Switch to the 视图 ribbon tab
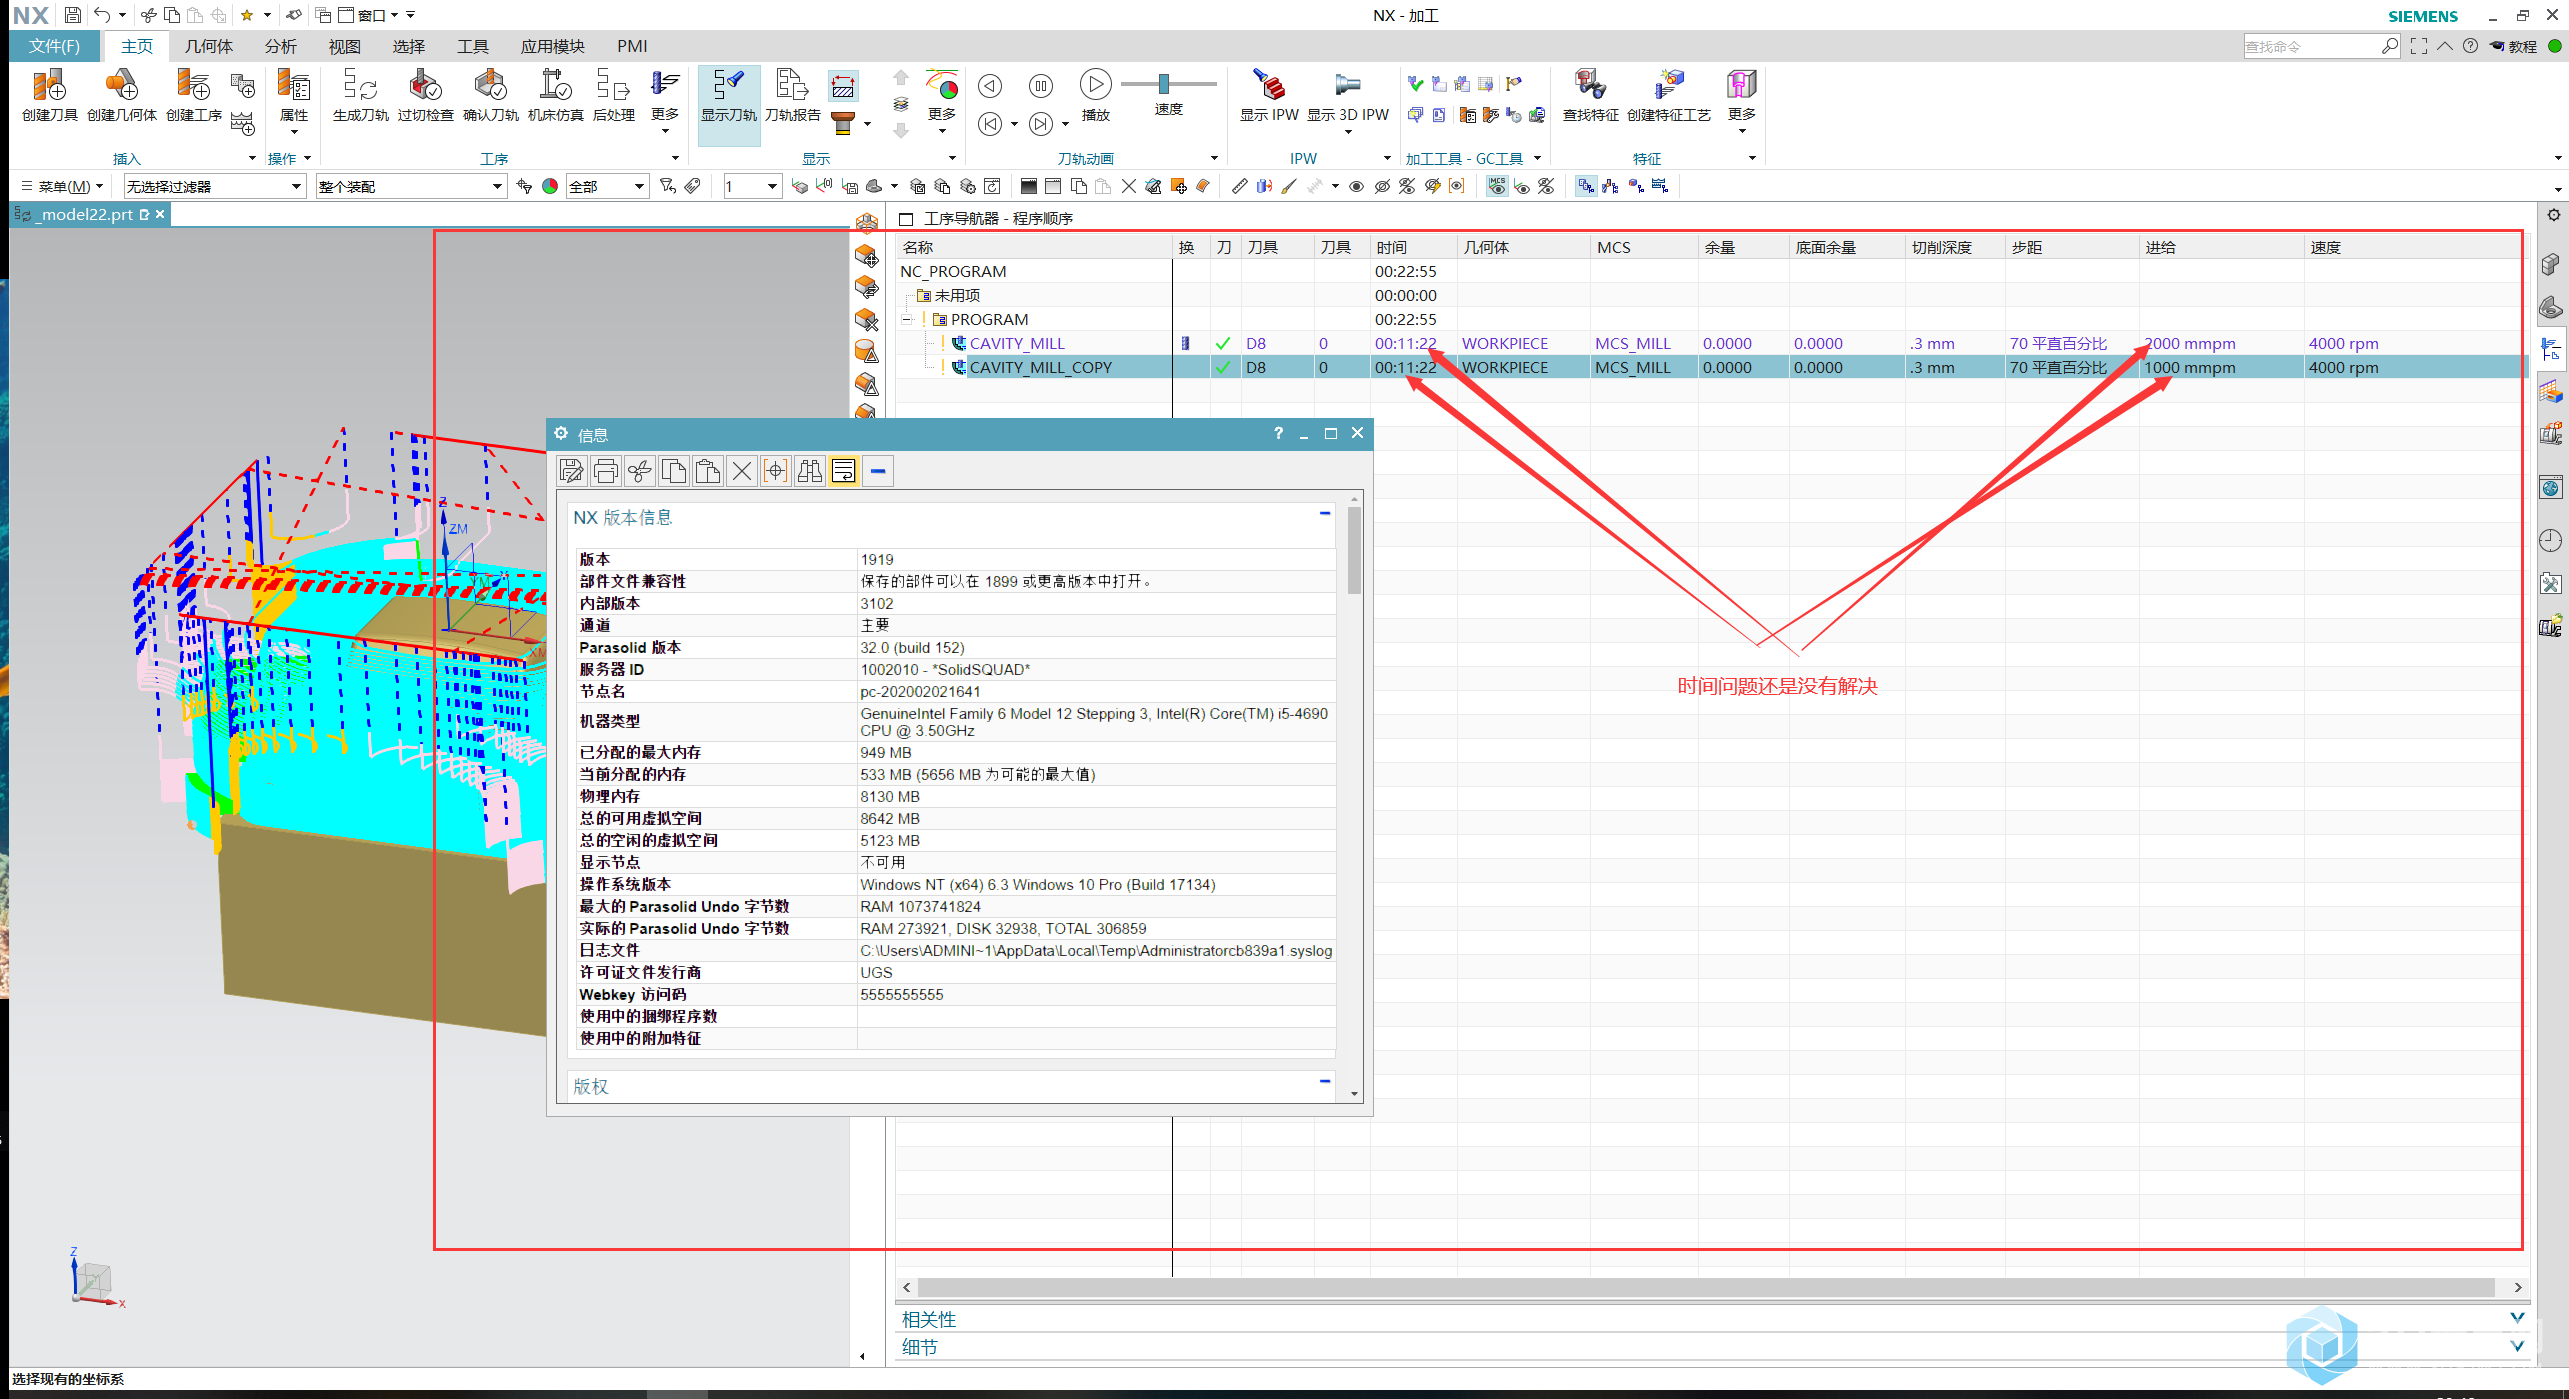The width and height of the screenshot is (2569, 1399). click(344, 46)
